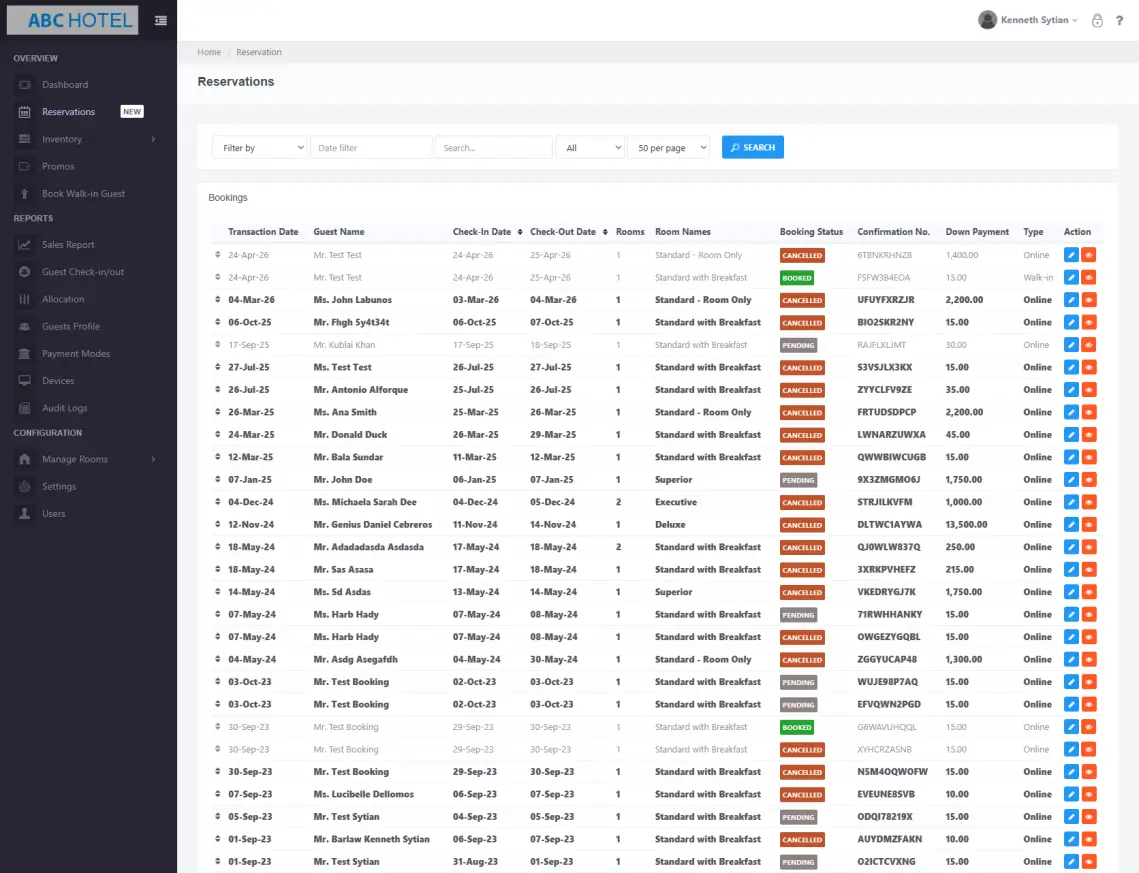The width and height of the screenshot is (1139, 873).
Task: Click the lock icon in top bar
Action: point(1097,20)
